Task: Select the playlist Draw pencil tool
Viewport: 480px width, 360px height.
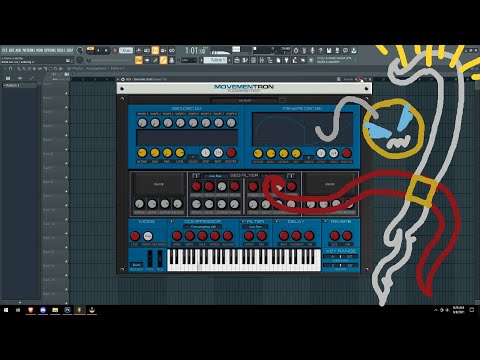Action: [x=19, y=69]
